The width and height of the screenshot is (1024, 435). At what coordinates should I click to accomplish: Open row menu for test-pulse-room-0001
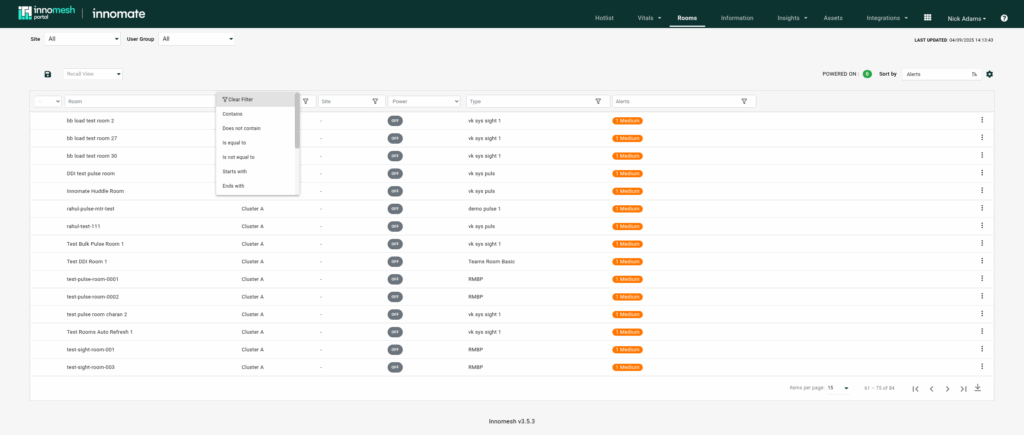982,279
